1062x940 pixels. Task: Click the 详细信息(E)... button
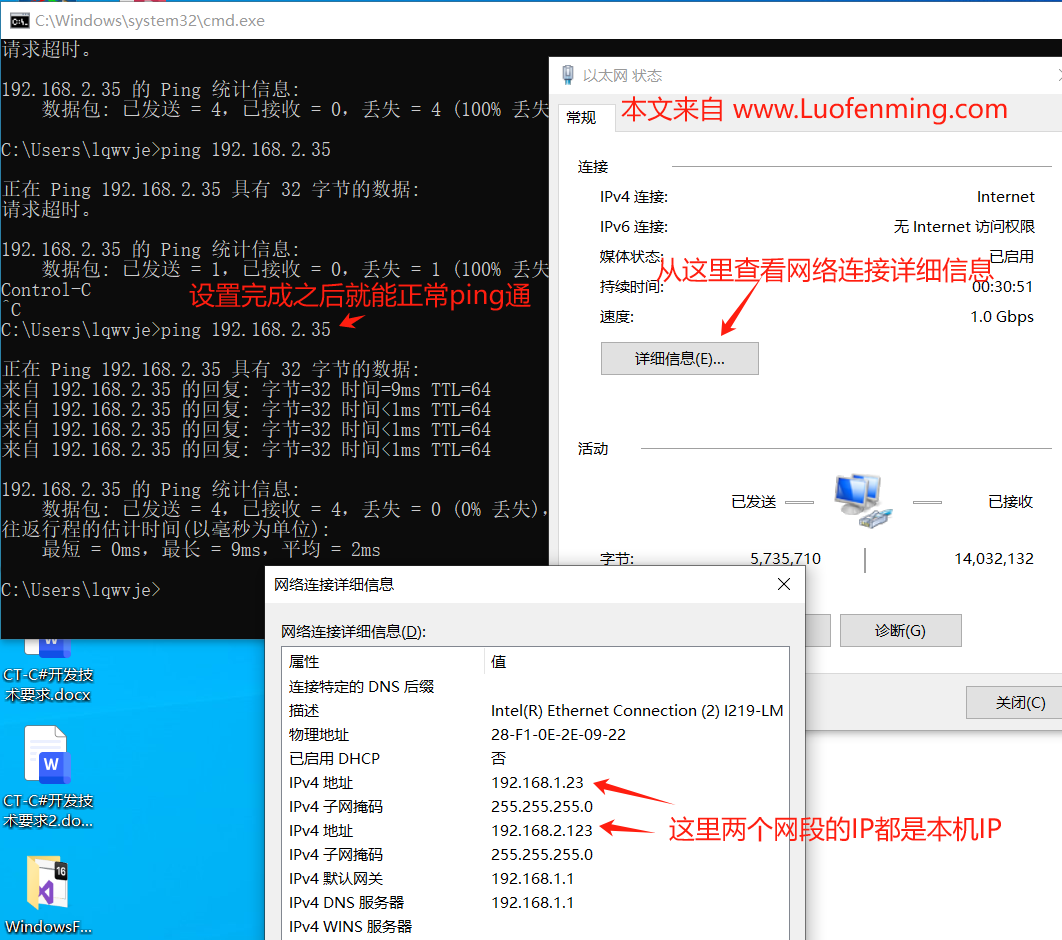click(x=679, y=358)
